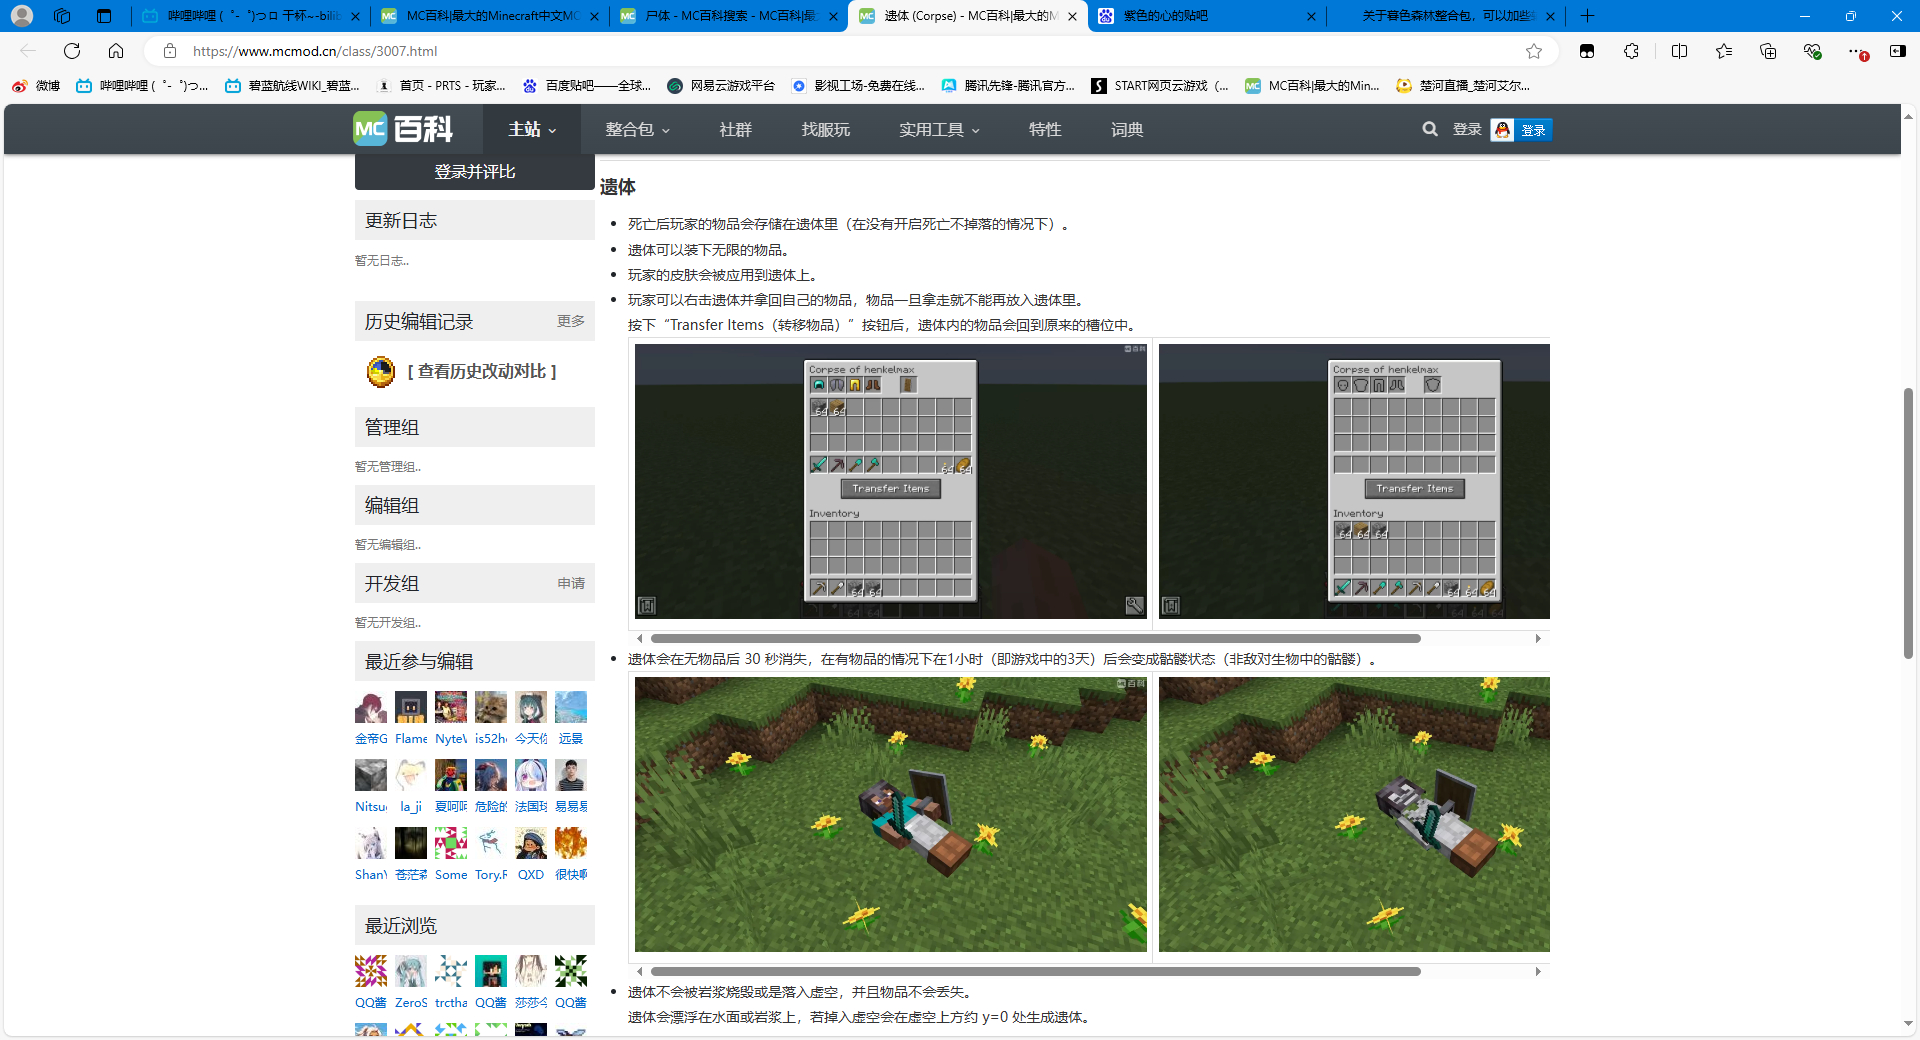The height and width of the screenshot is (1040, 1920).
Task: Click the browser address bar URL
Action: point(314,51)
